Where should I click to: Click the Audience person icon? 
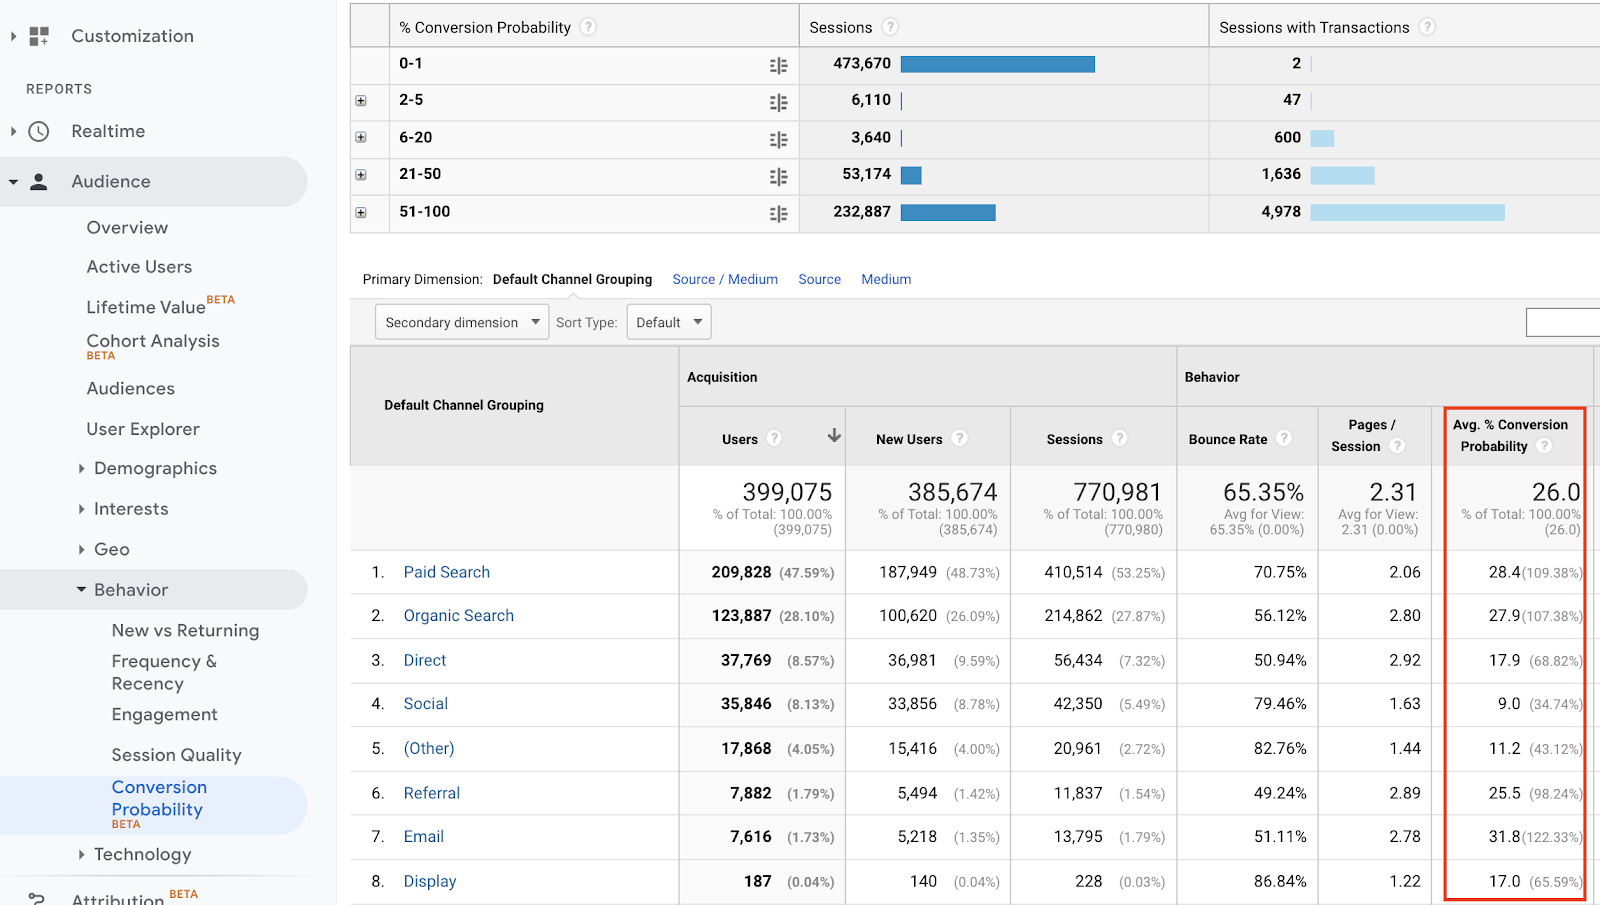[x=38, y=181]
